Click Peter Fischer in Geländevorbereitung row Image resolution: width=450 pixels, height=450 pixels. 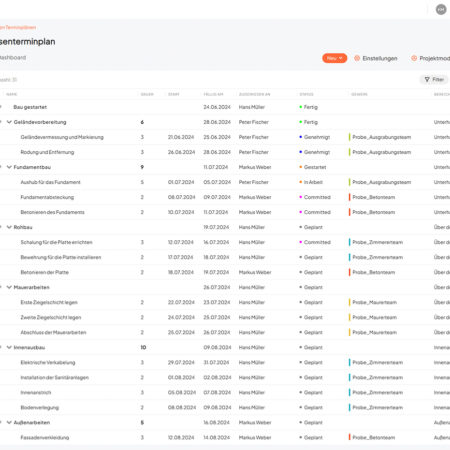point(254,122)
